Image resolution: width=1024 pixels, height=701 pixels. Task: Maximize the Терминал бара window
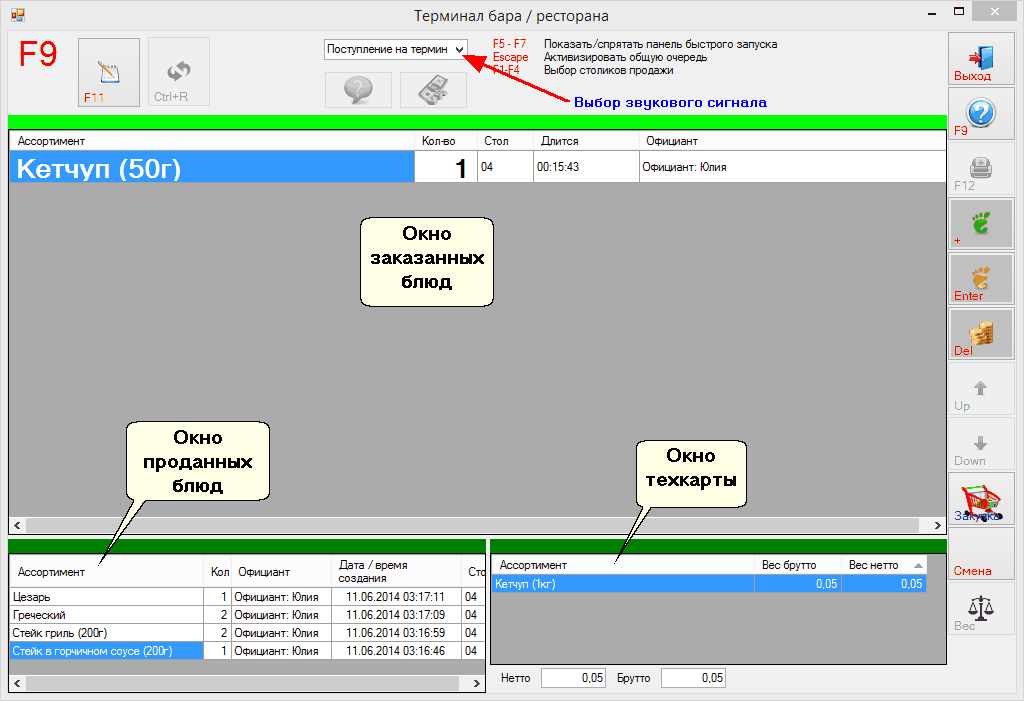(959, 12)
